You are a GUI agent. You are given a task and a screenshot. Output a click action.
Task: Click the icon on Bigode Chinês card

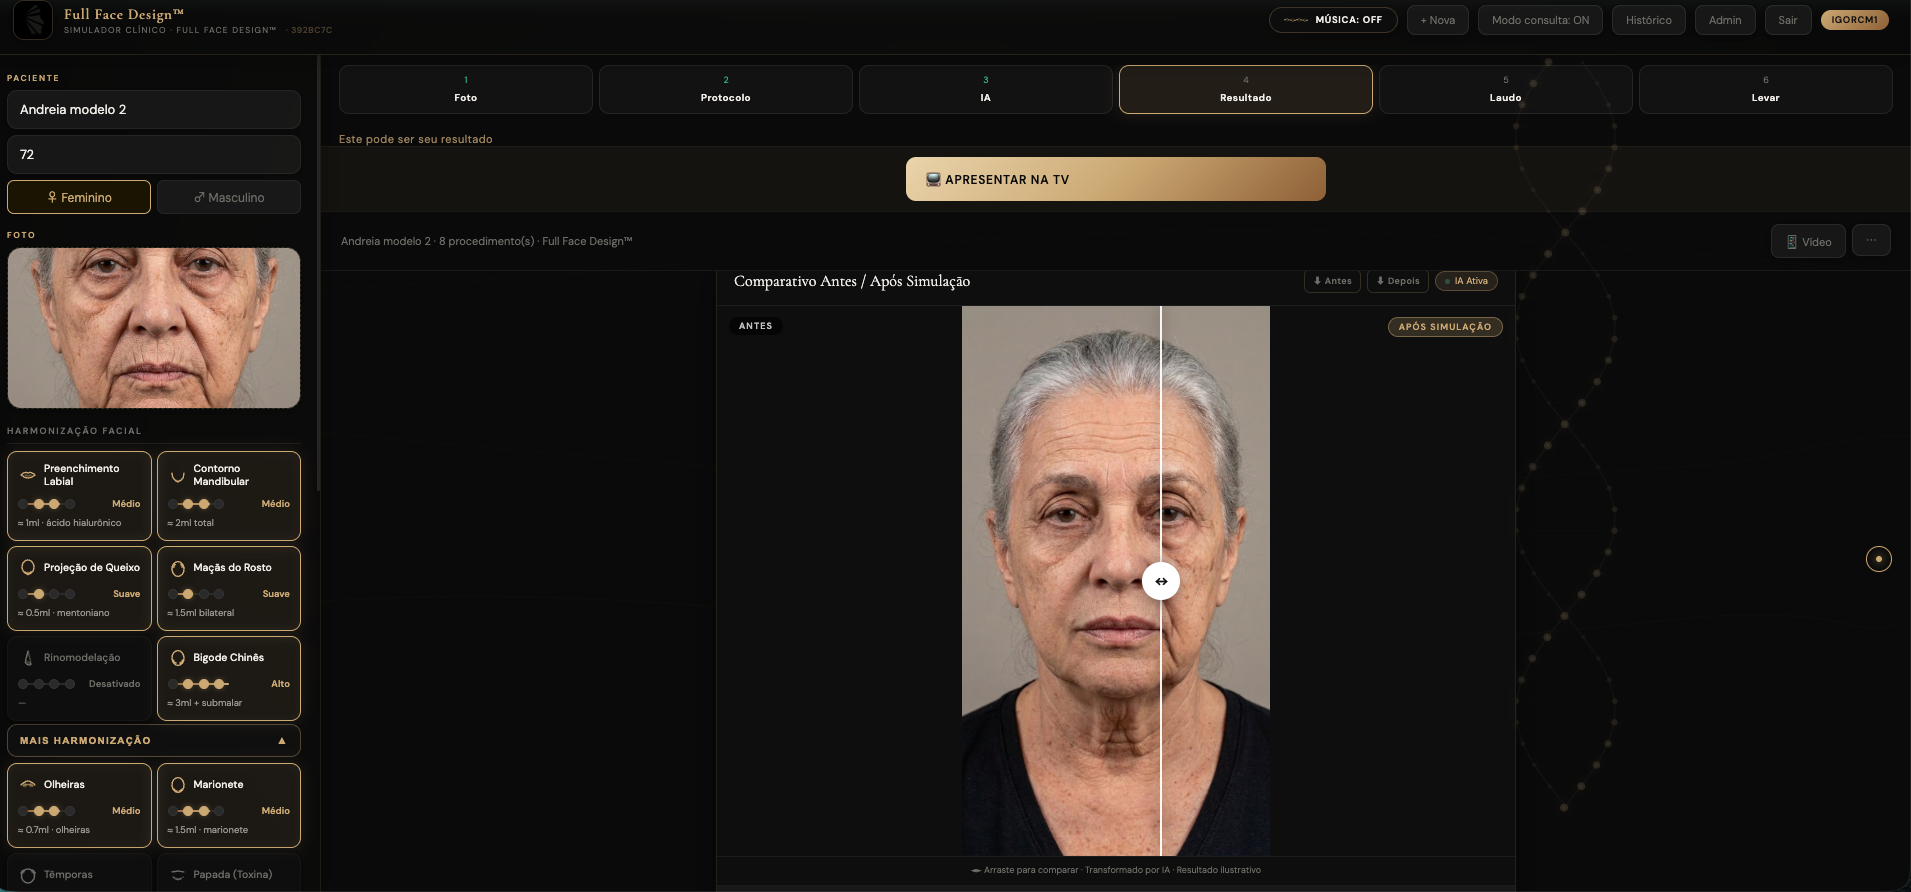178,658
